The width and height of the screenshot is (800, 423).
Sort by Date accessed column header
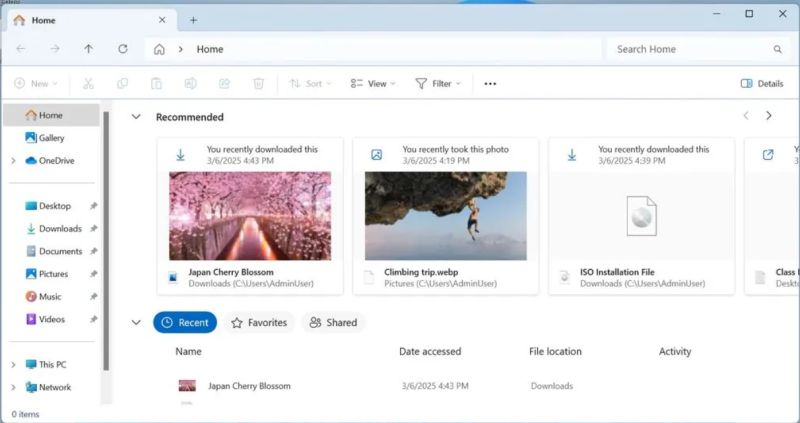pyautogui.click(x=429, y=351)
